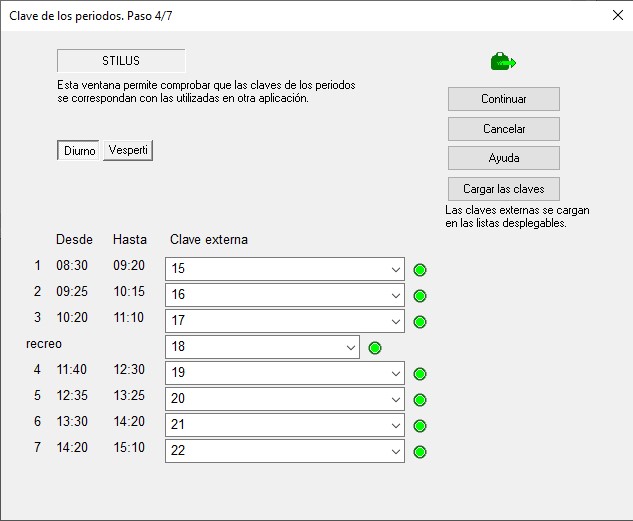Expand recreo dropdown showing 18
Image resolution: width=633 pixels, height=521 pixels.
pos(350,347)
